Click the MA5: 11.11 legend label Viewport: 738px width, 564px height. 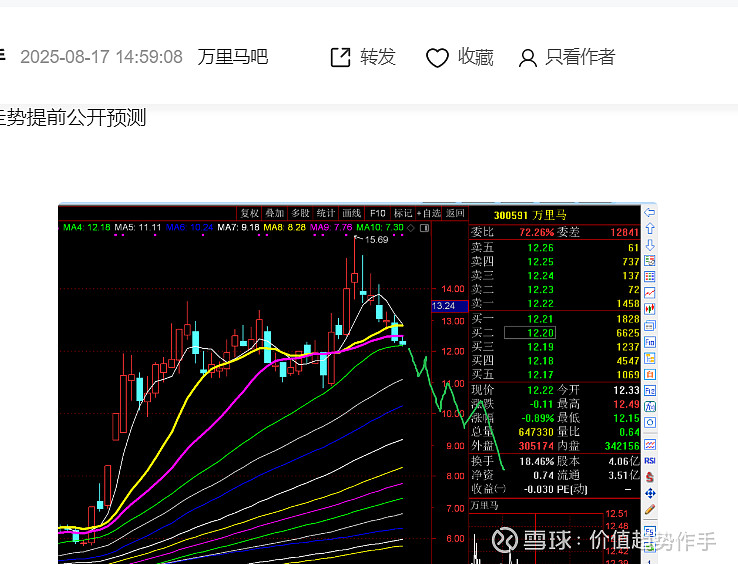coord(137,227)
